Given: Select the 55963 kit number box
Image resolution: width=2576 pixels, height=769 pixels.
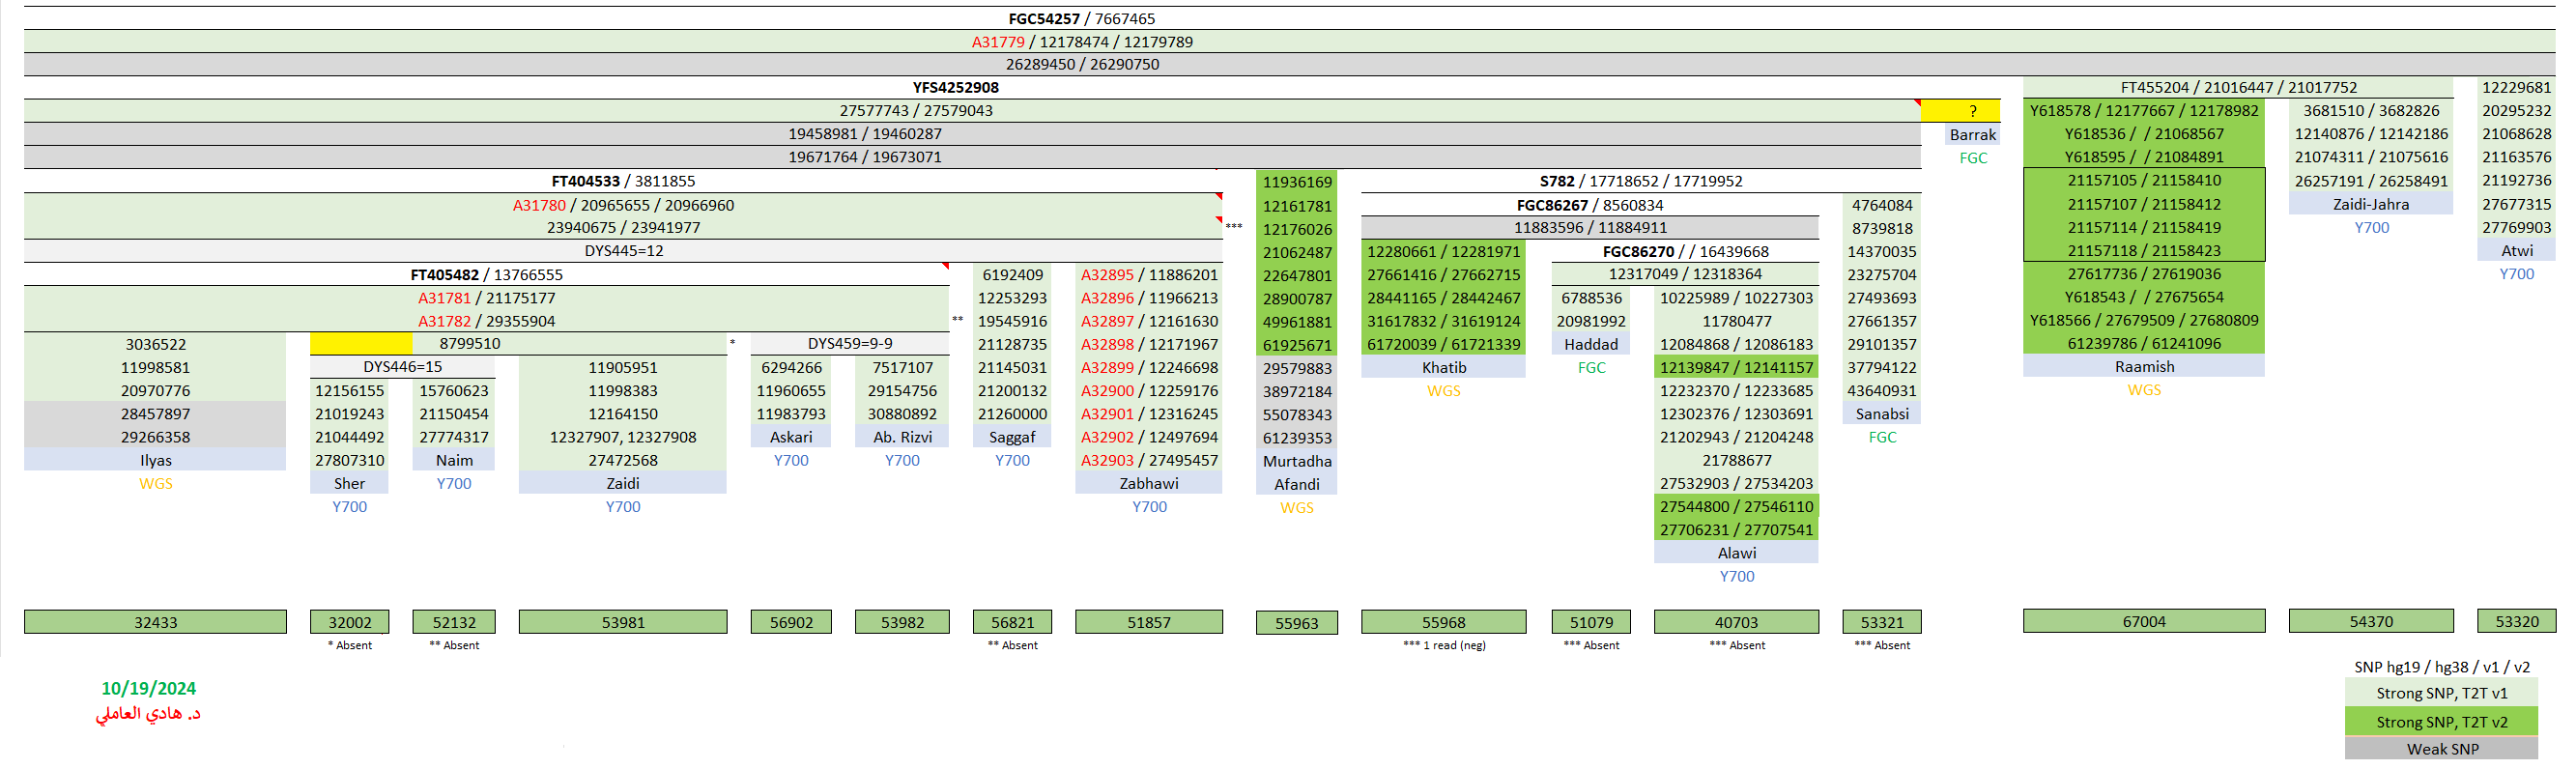Looking at the screenshot, I should point(1296,623).
